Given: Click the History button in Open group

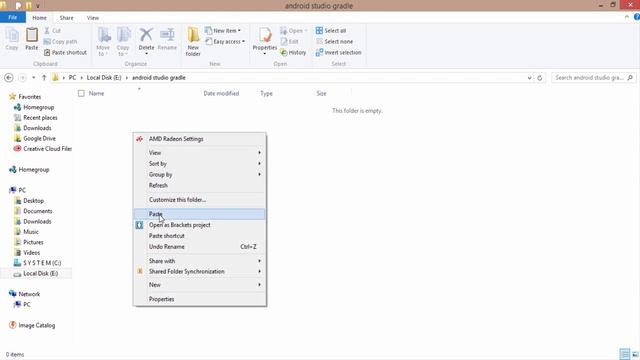Looking at the screenshot, I should click(x=293, y=53).
